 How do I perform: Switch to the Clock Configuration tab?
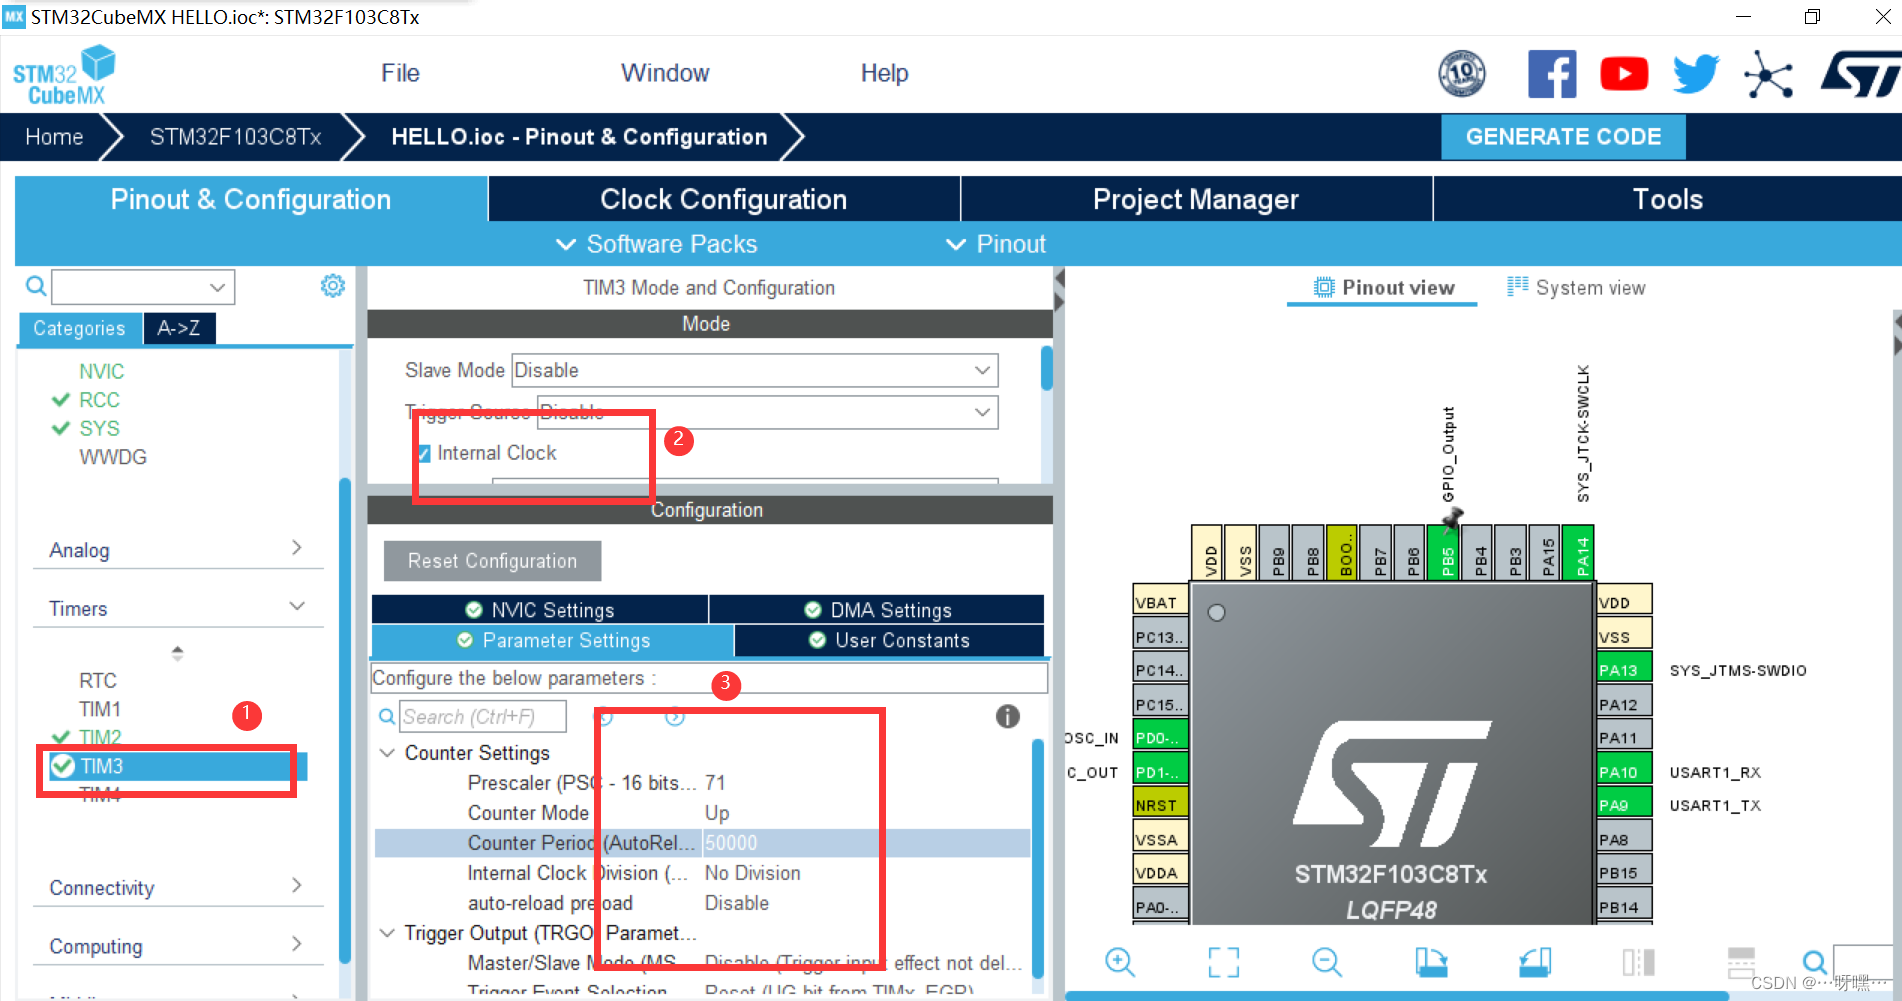pyautogui.click(x=723, y=199)
